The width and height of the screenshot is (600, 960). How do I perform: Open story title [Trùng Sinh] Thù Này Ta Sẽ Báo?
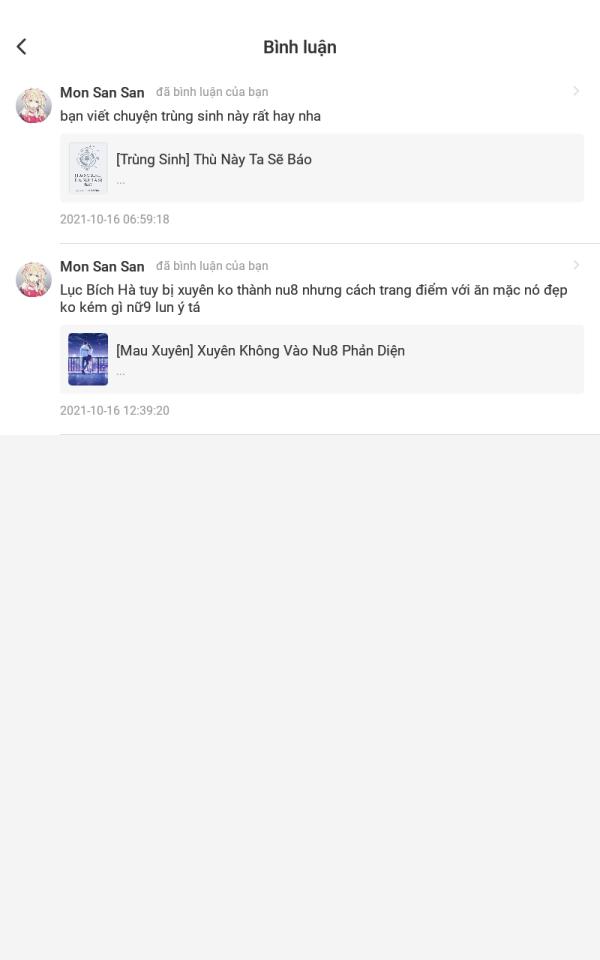tap(214, 159)
